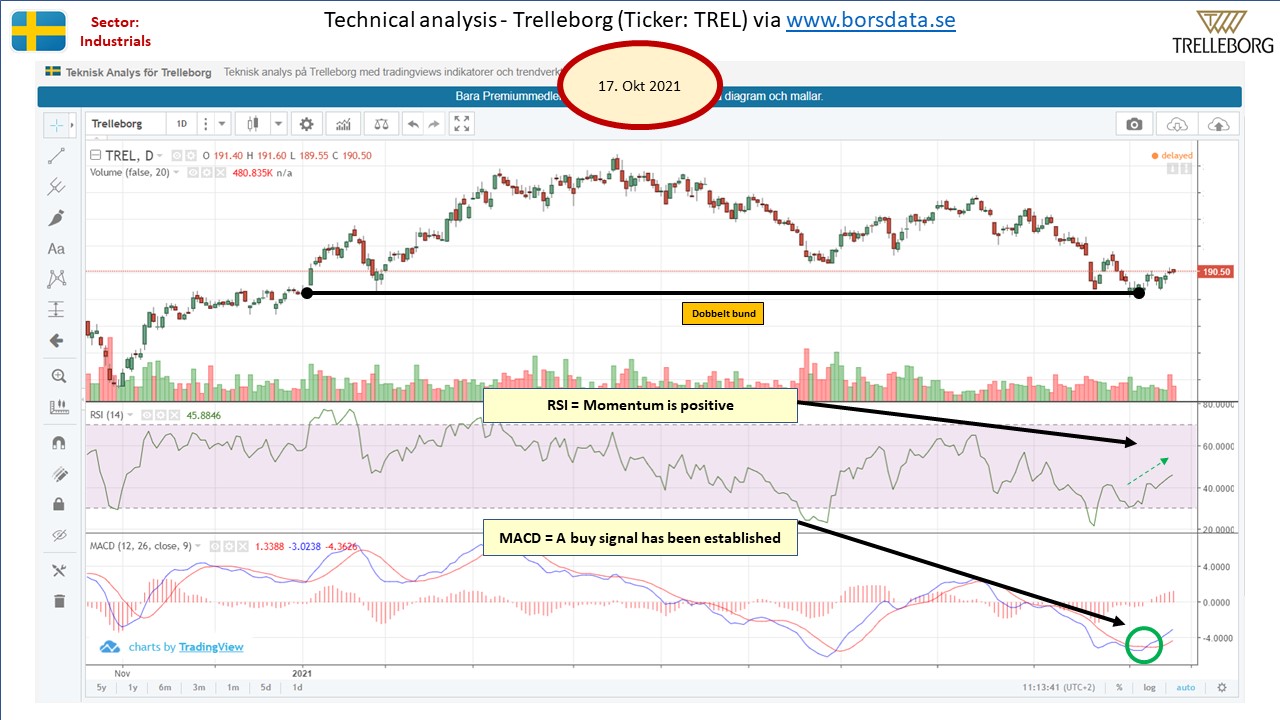The height and width of the screenshot is (720, 1280).
Task: Select the 1d time range
Action: (x=297, y=688)
